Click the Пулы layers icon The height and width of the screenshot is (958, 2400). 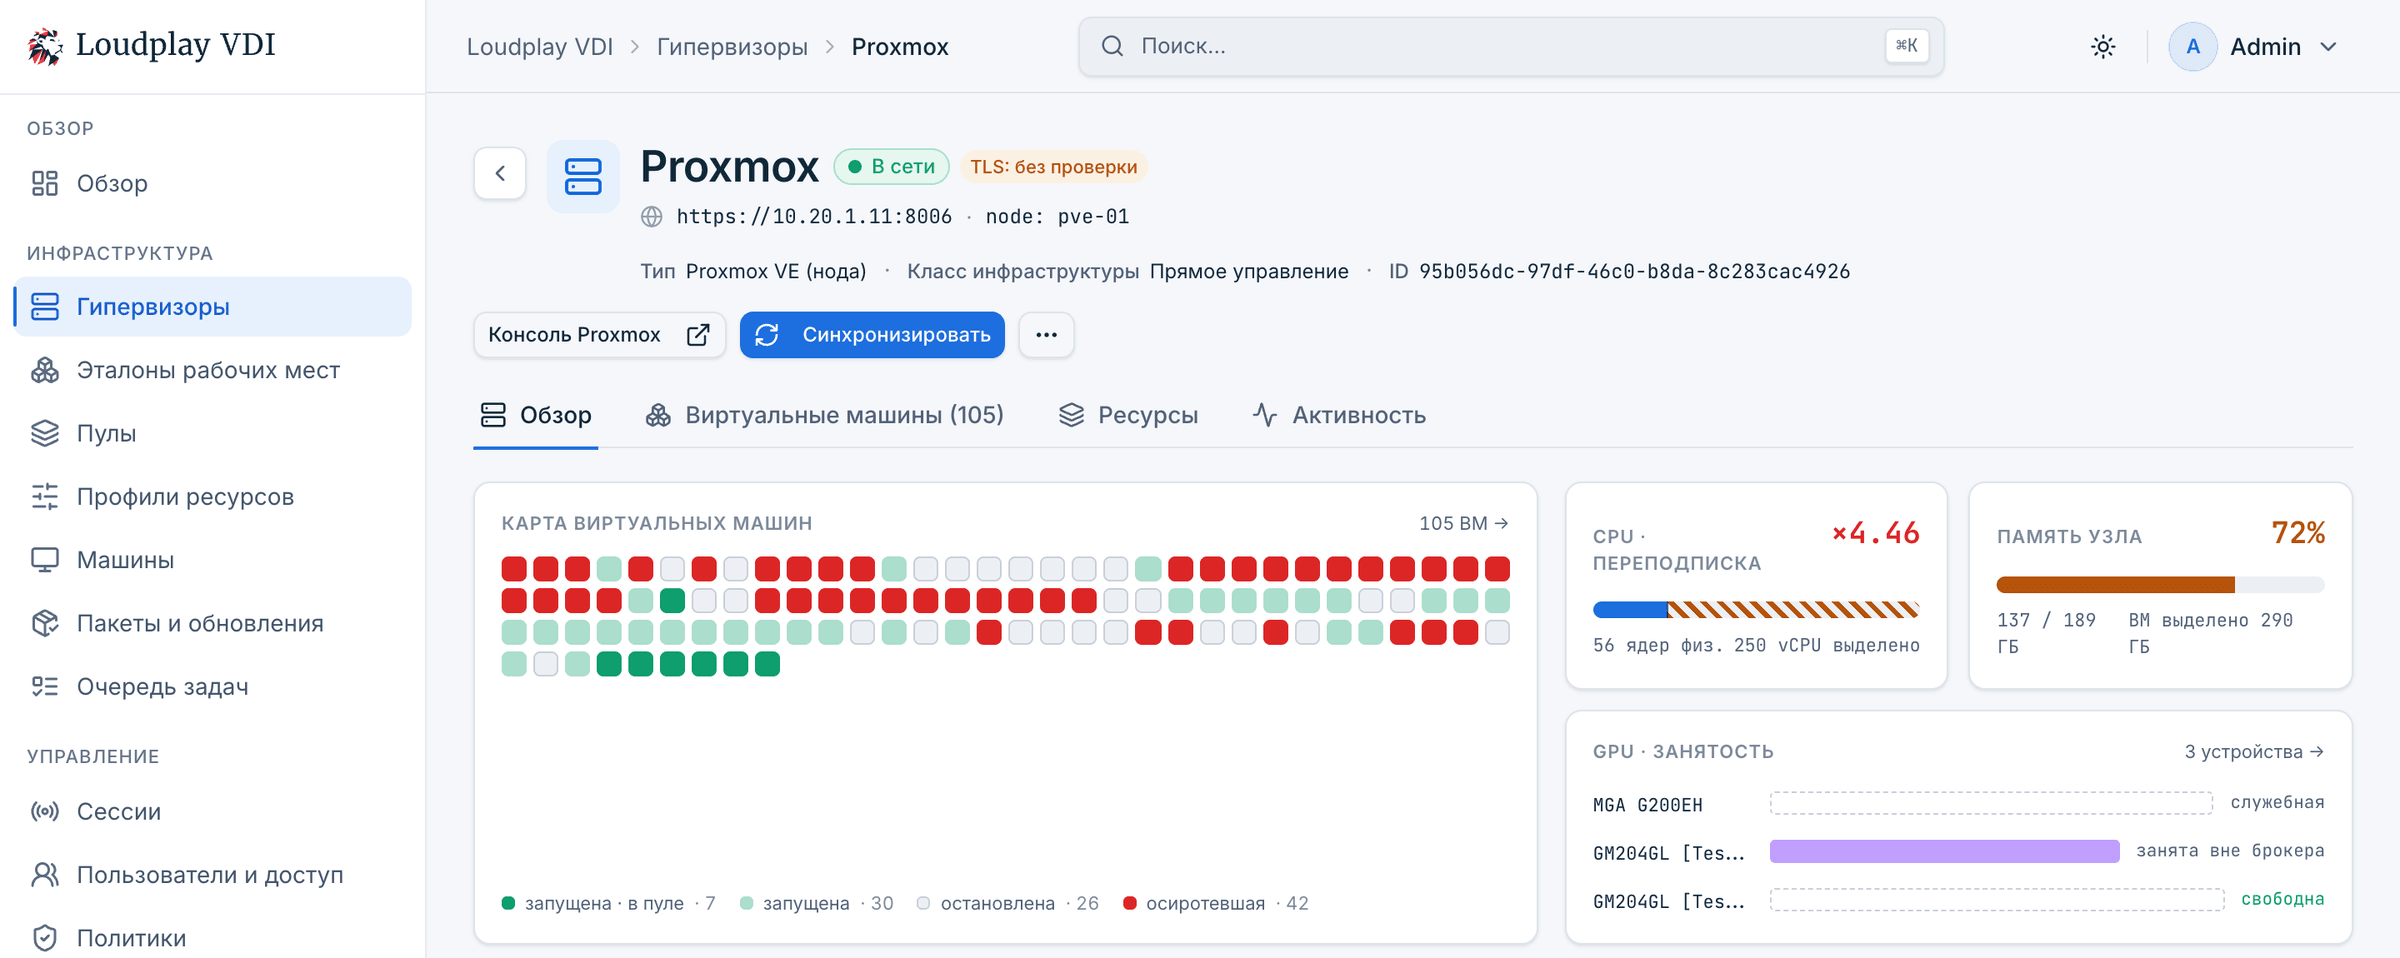(x=45, y=433)
